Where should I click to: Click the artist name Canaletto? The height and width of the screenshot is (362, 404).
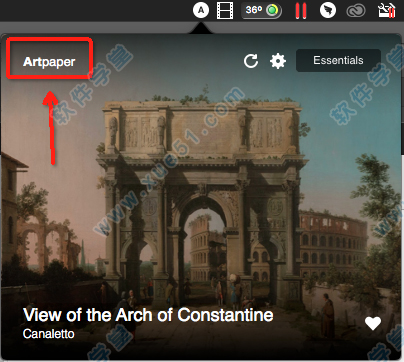[49, 334]
